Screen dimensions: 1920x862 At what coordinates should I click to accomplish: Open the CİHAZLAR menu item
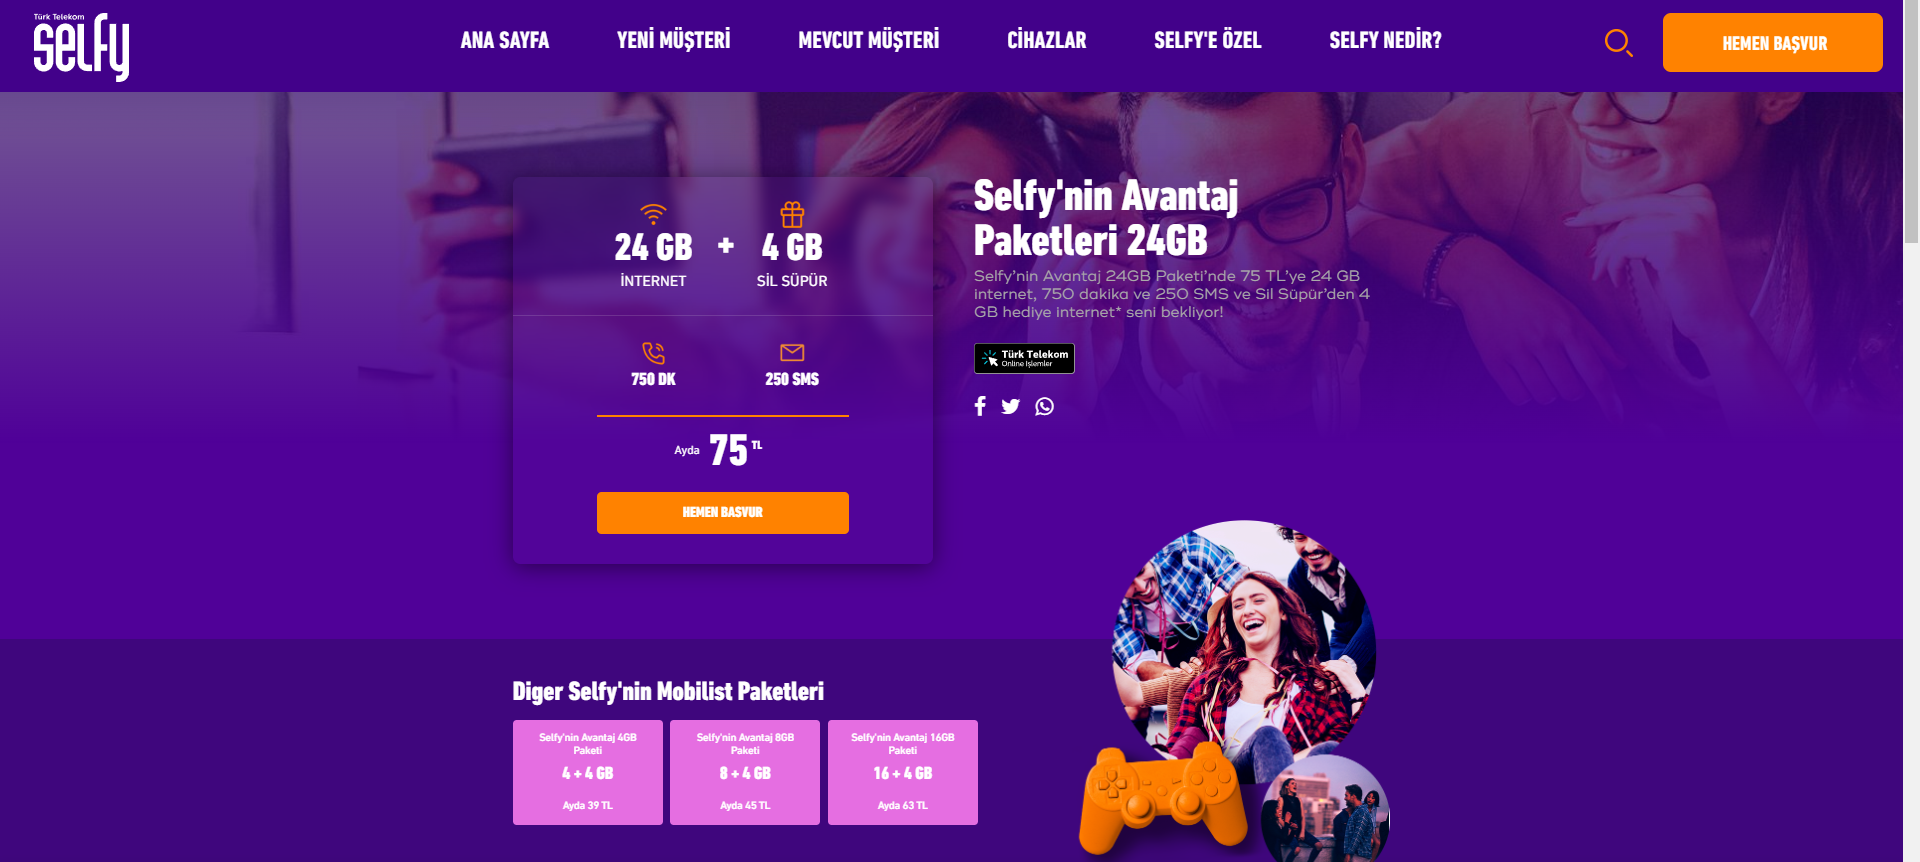[1046, 41]
